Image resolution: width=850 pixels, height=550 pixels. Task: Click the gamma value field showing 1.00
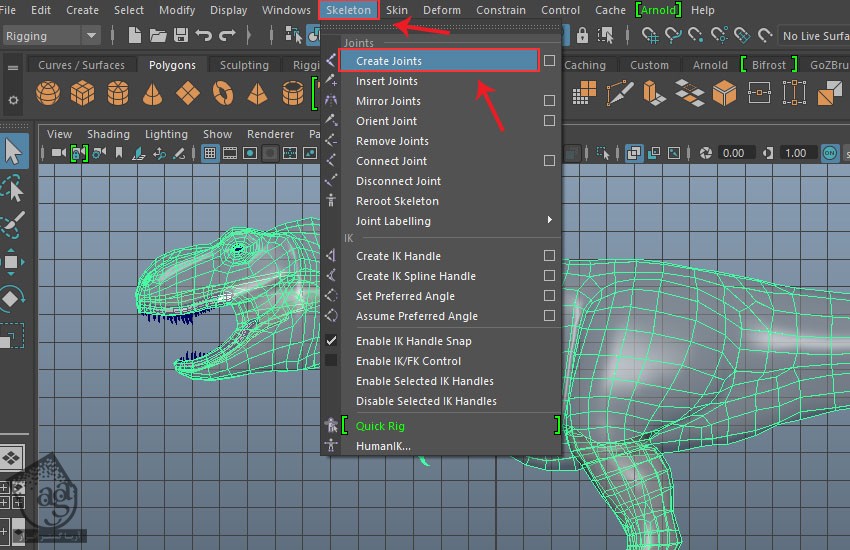pyautogui.click(x=795, y=153)
